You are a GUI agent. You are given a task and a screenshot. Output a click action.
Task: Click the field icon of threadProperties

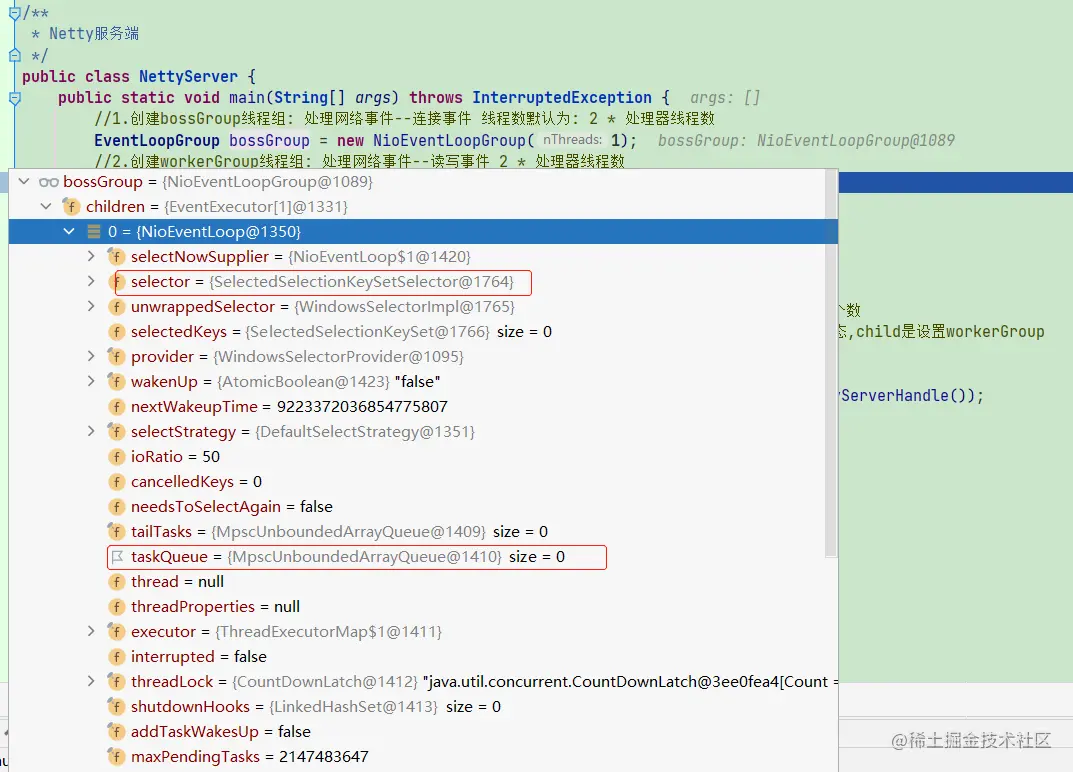116,606
